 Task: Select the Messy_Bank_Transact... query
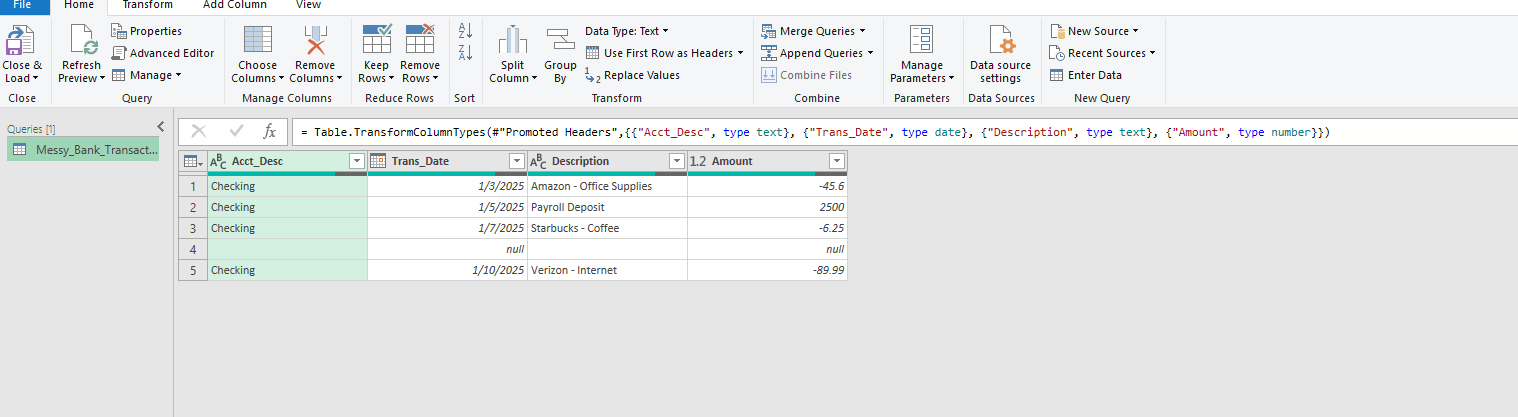coord(83,150)
